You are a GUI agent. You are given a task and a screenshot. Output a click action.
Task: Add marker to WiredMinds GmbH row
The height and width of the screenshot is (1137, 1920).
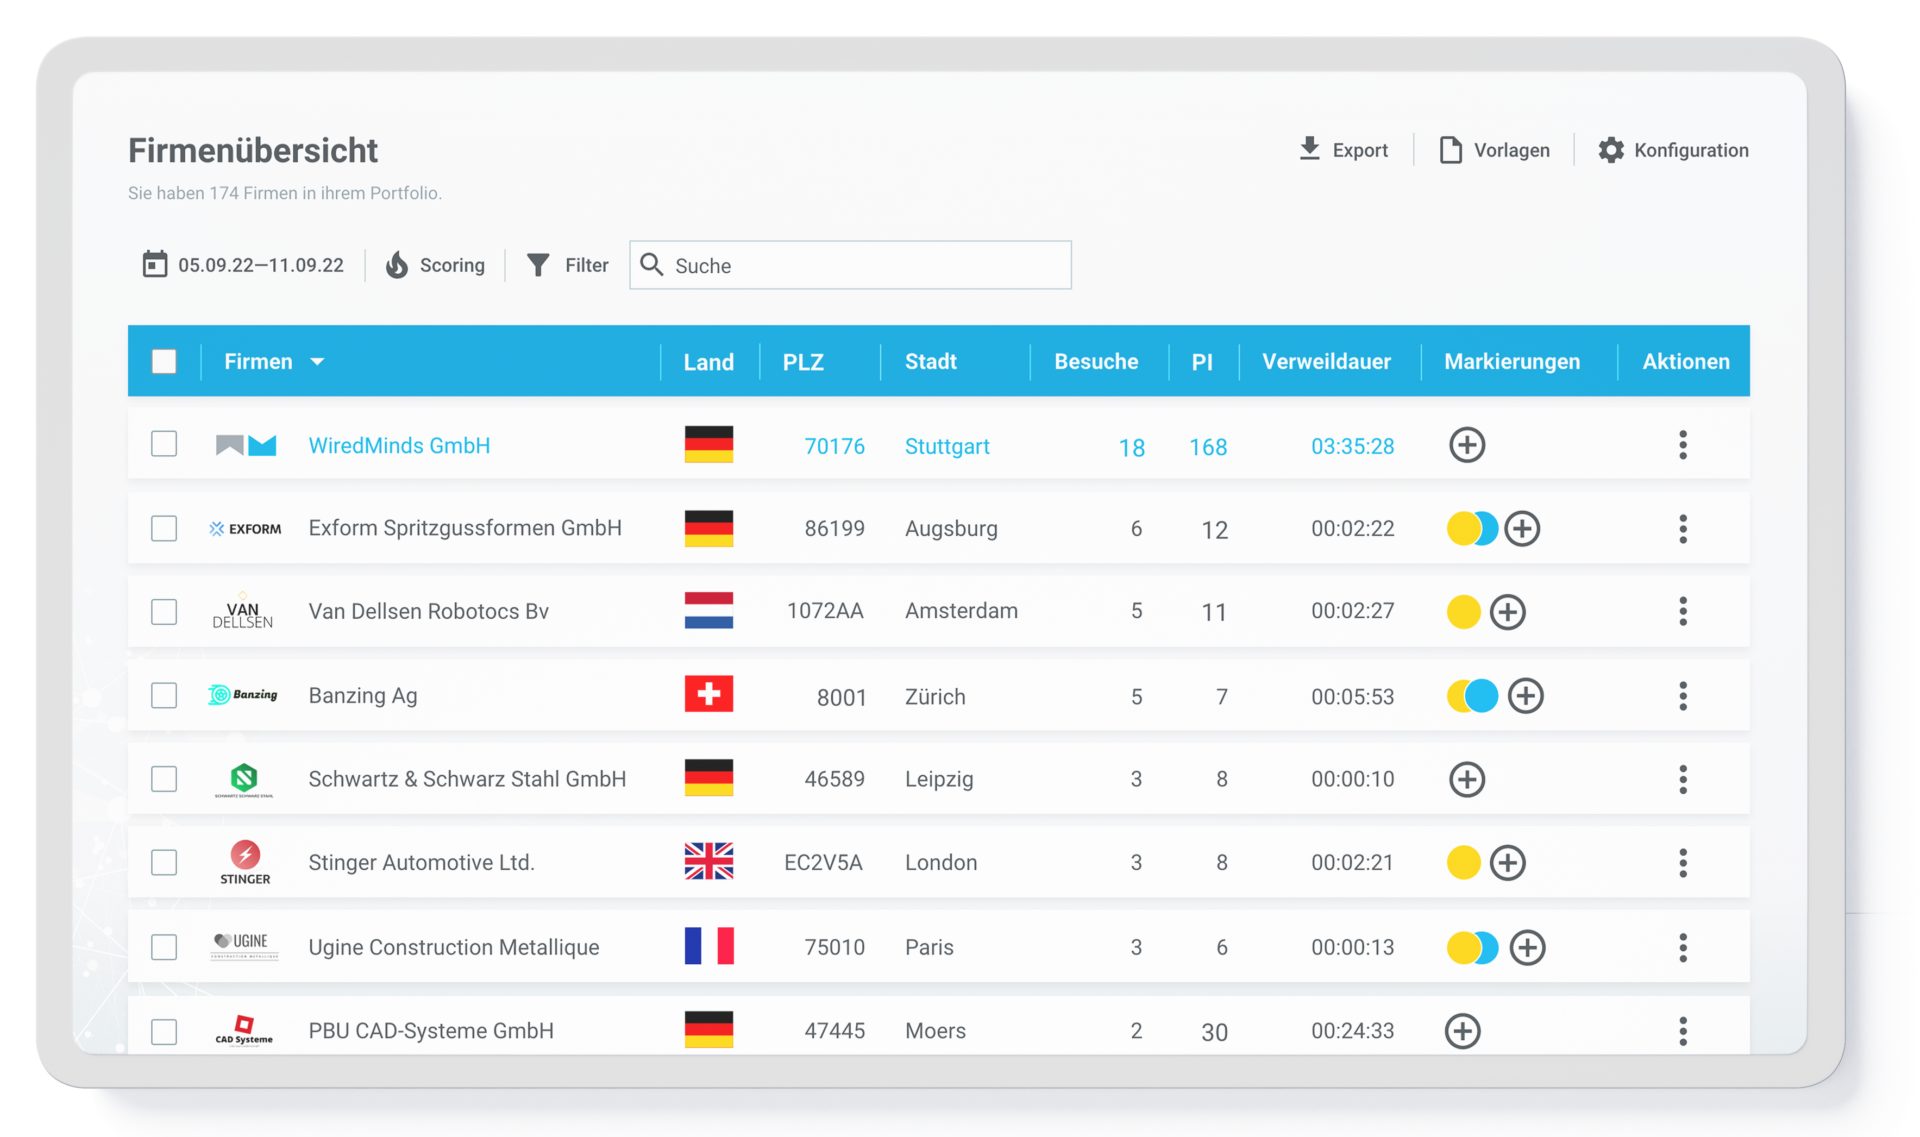[1467, 445]
